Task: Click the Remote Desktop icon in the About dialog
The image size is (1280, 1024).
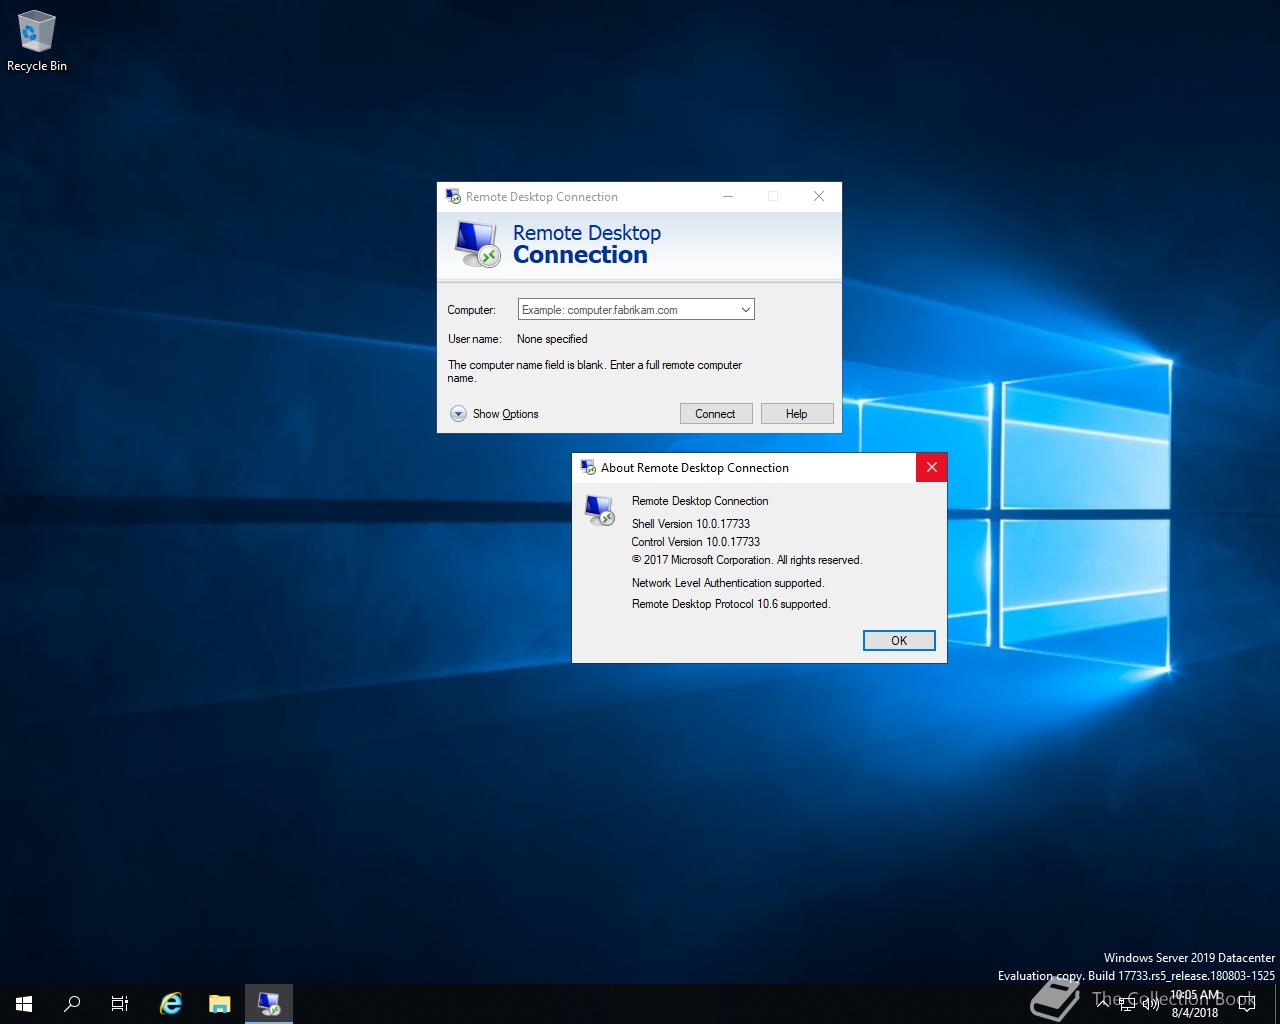Action: (x=600, y=510)
